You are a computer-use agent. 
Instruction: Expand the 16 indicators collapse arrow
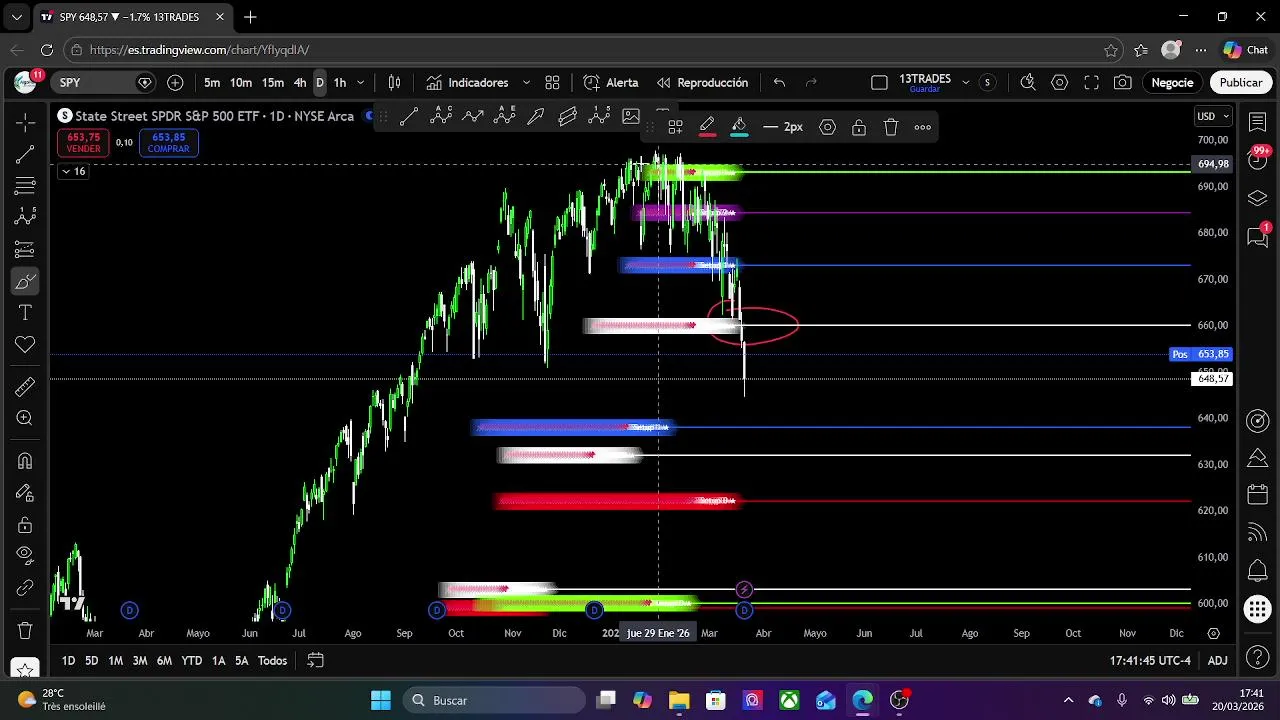coord(73,171)
